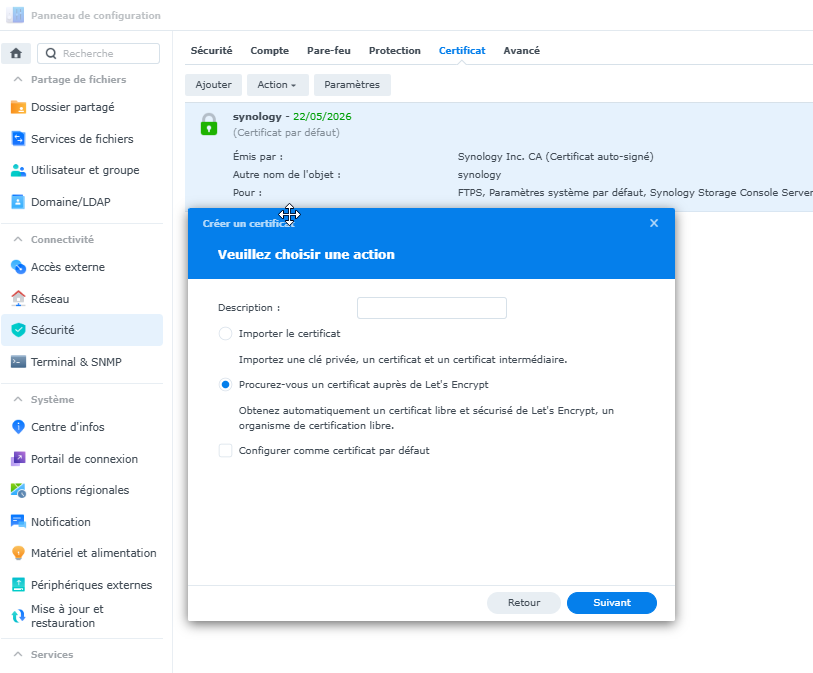Click the Suivant button
The height and width of the screenshot is (673, 813).
click(611, 603)
